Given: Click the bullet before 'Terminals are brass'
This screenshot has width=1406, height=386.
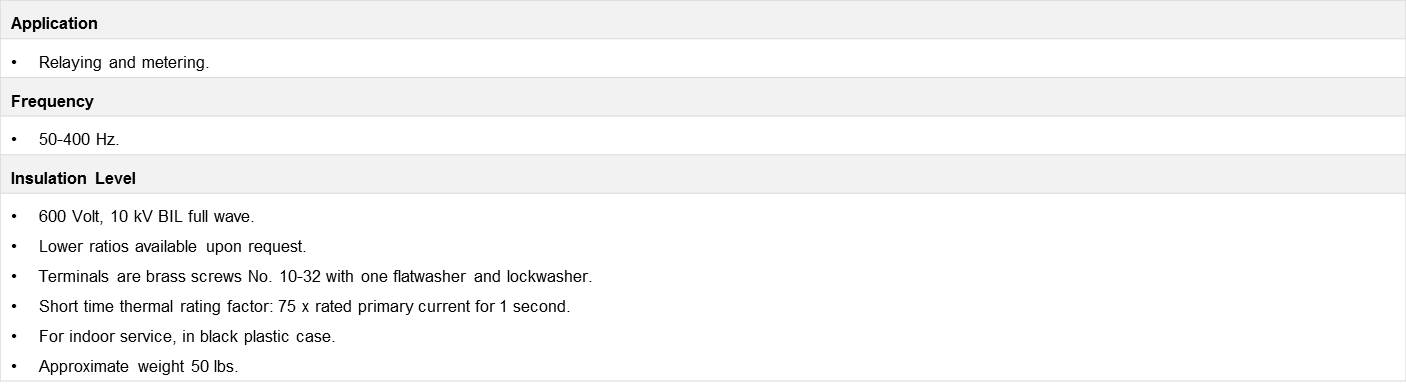Looking at the screenshot, I should coord(15,276).
